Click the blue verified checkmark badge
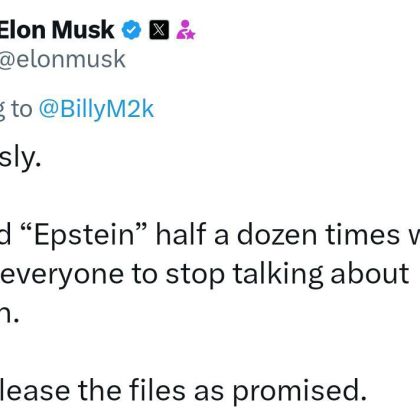Image resolution: width=420 pixels, height=420 pixels. 131,30
